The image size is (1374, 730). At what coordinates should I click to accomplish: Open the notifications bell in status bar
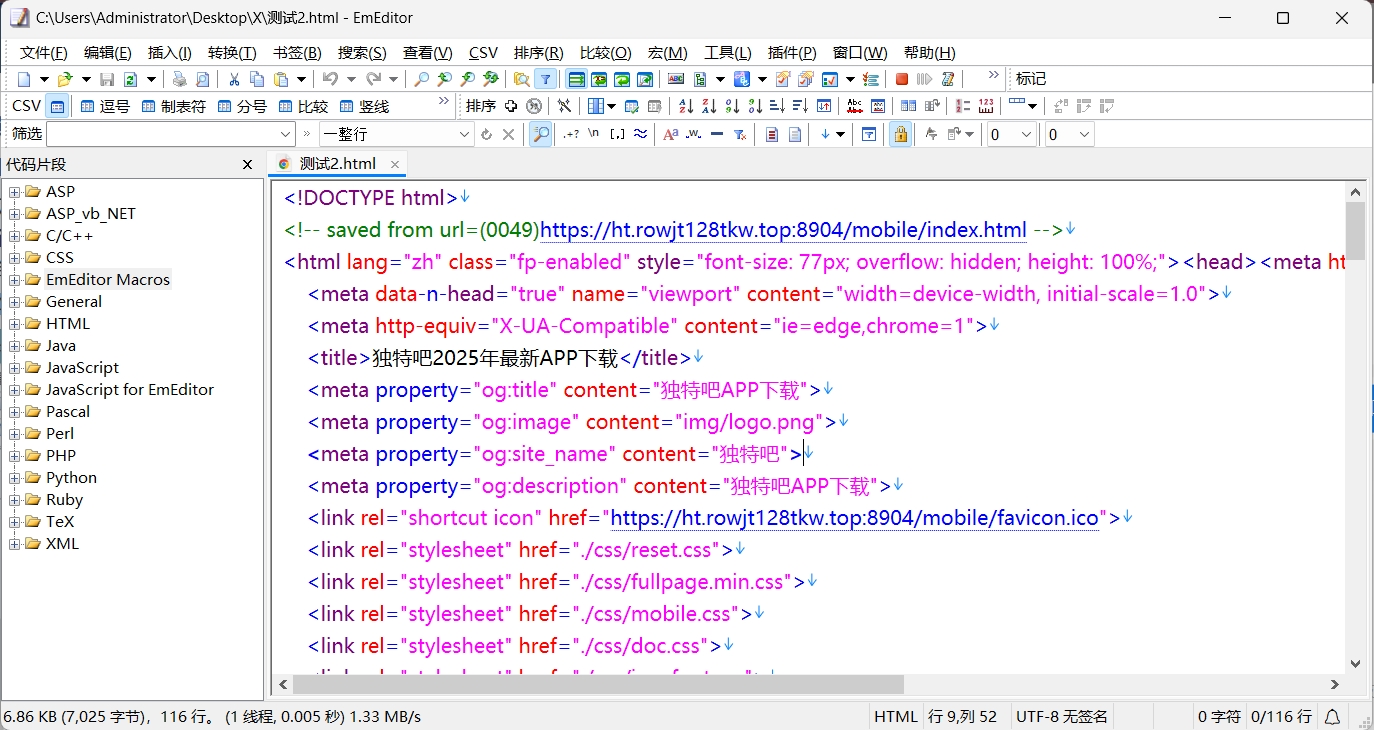point(1333,716)
